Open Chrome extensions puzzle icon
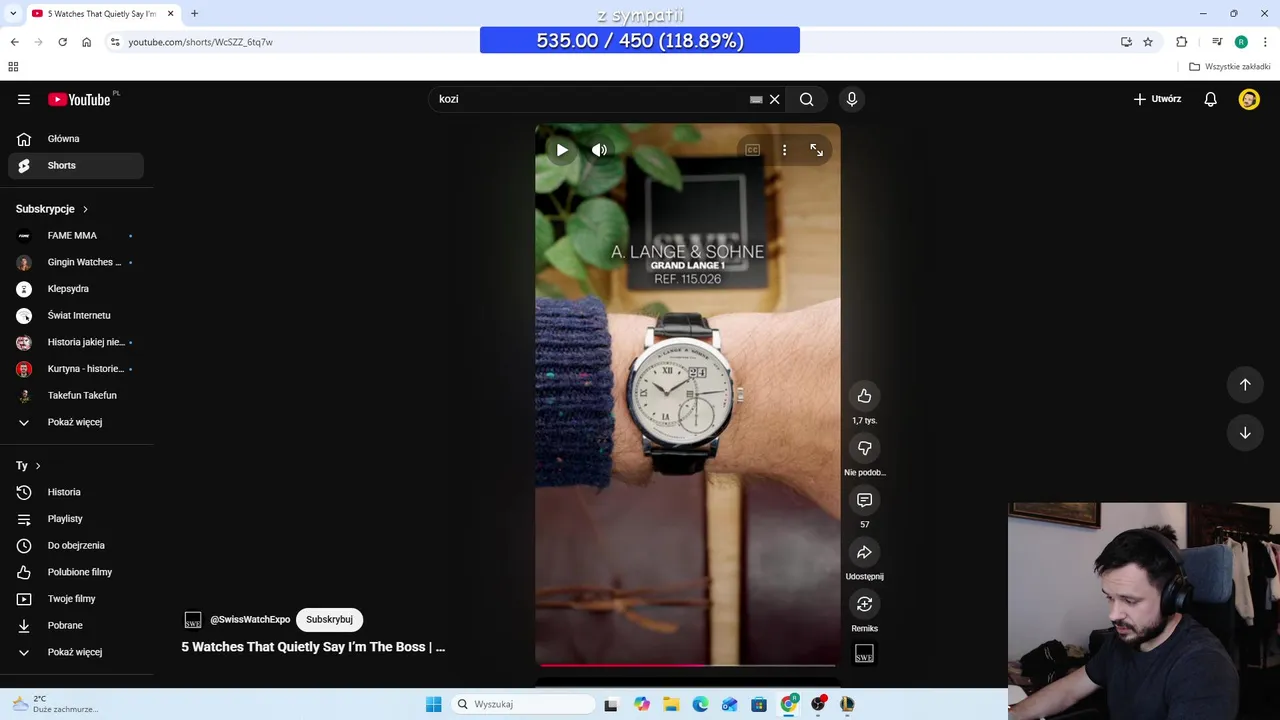This screenshot has width=1280, height=720. point(1182,42)
